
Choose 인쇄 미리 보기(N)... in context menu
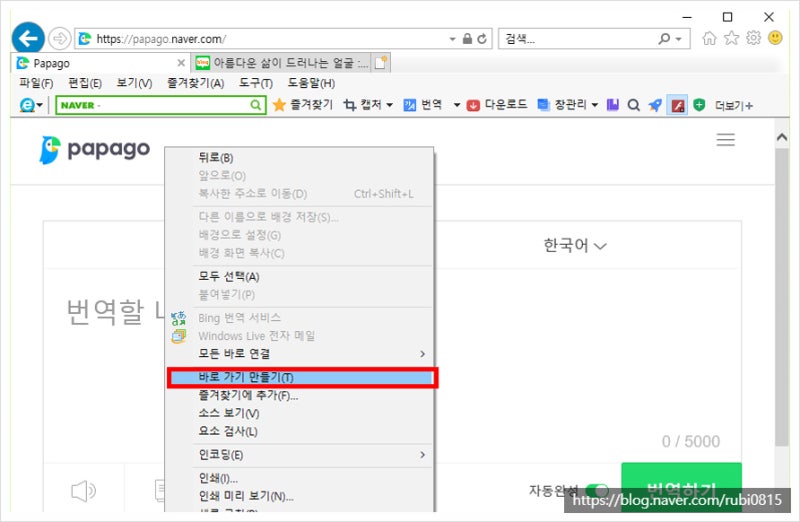point(299,496)
